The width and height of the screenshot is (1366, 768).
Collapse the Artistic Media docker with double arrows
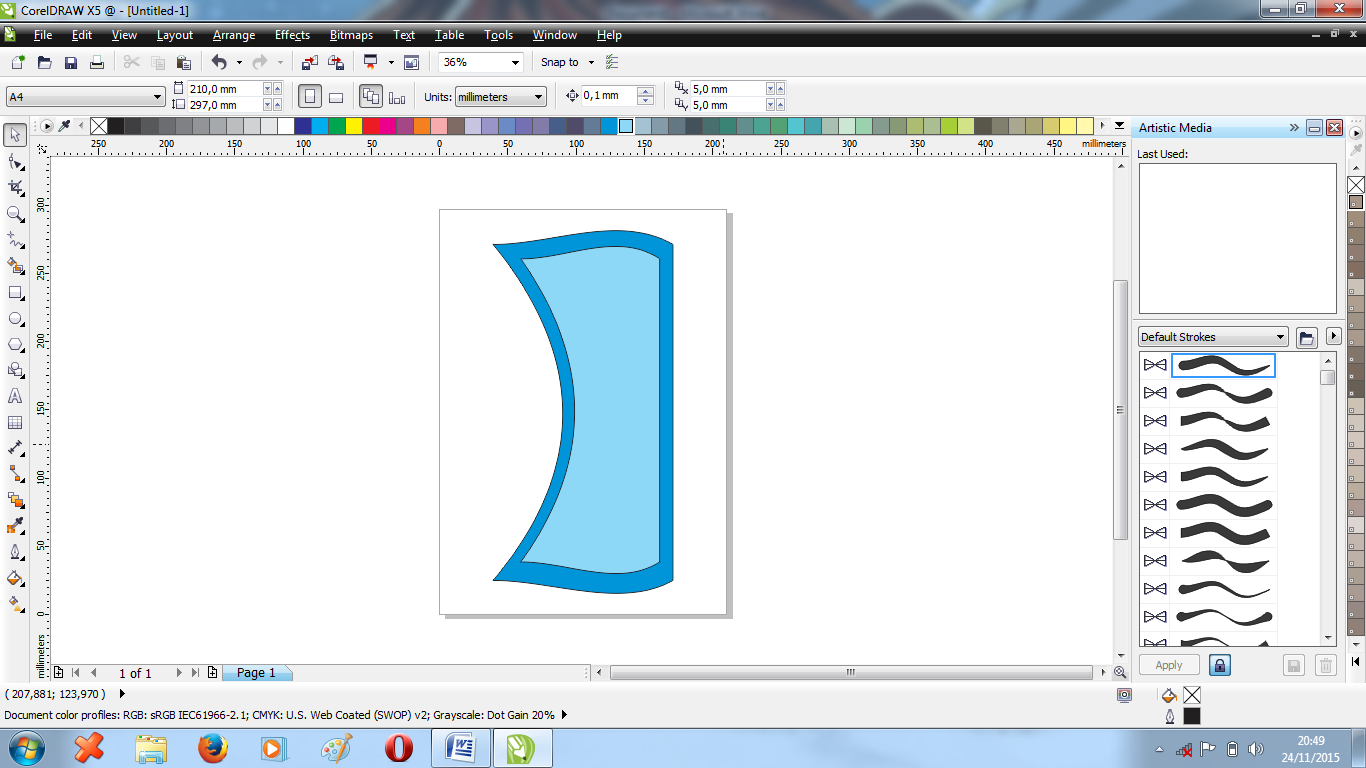(1294, 128)
